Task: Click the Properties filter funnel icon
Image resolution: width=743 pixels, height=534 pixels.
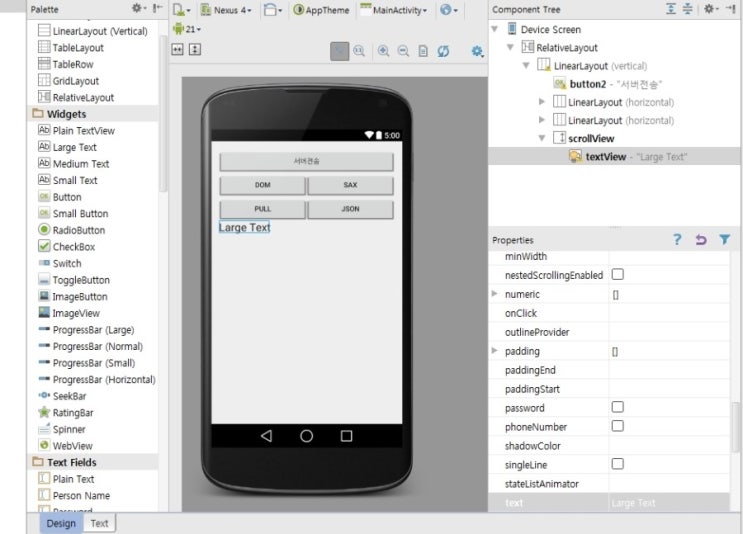Action: point(725,240)
